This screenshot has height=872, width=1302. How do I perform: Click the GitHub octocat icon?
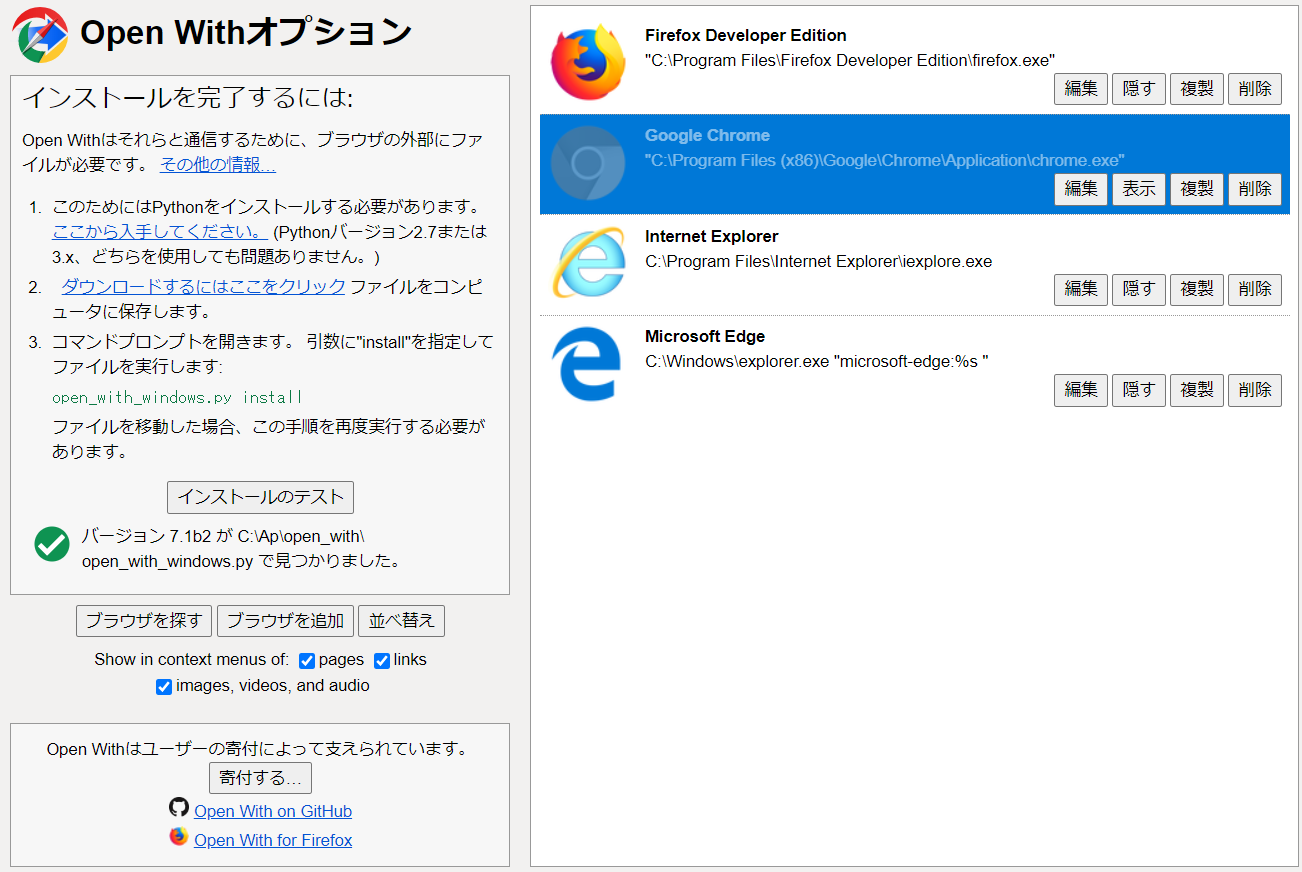click(x=179, y=807)
